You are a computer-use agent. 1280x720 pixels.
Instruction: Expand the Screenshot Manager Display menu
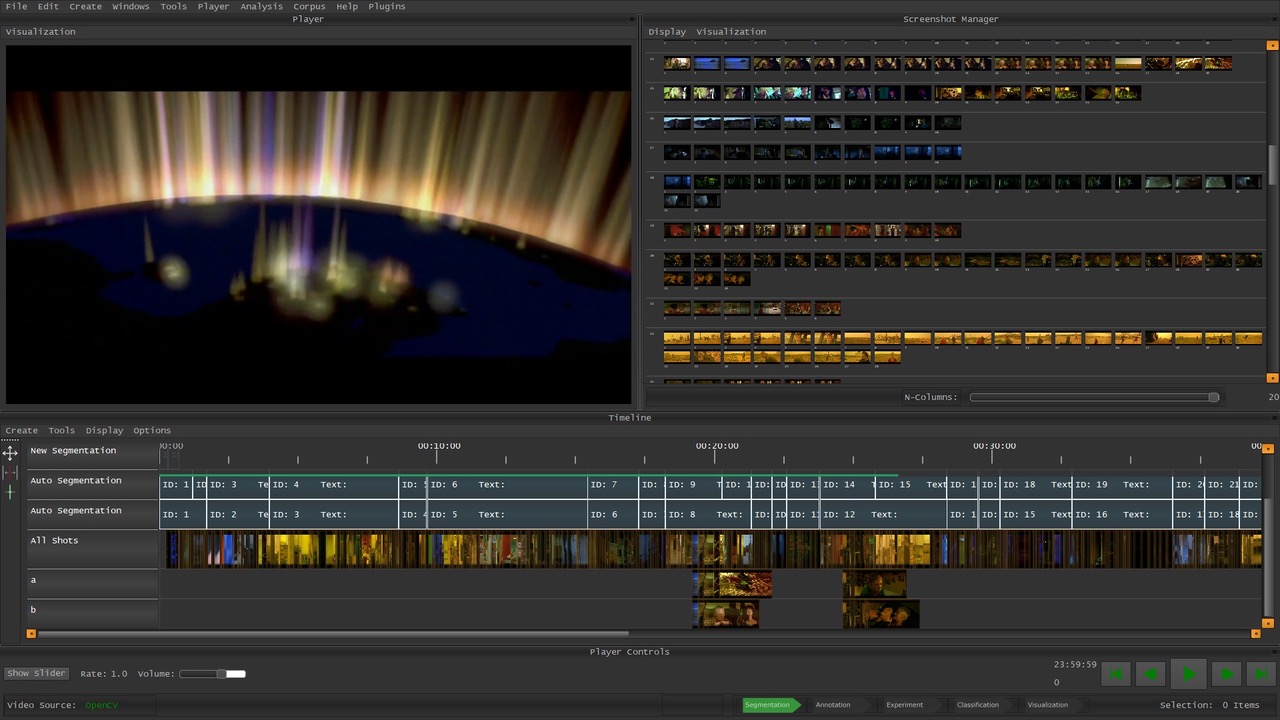click(x=667, y=32)
